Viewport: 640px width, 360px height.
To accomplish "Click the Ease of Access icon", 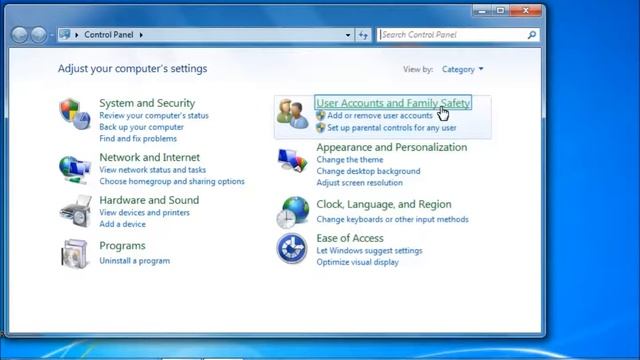I will (x=292, y=248).
